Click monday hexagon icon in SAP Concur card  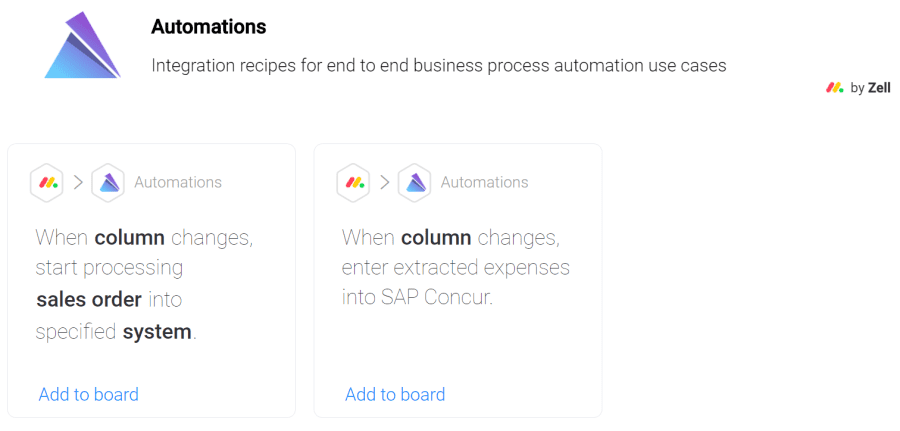[353, 183]
